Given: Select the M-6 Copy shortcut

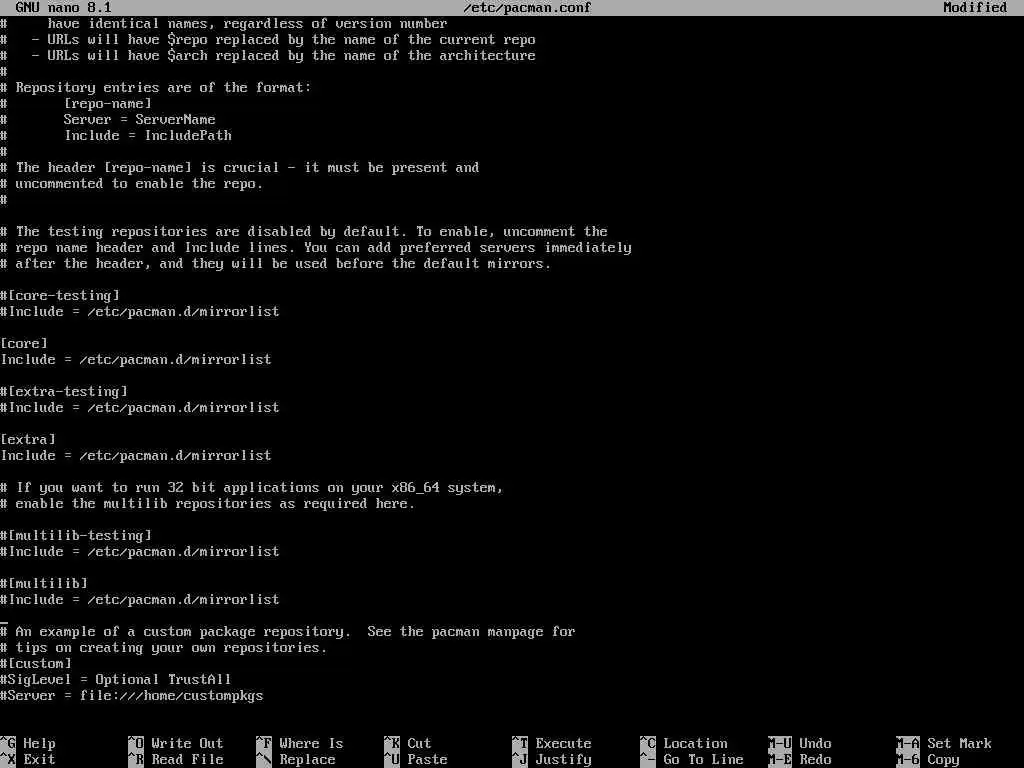Looking at the screenshot, I should click(928, 760).
